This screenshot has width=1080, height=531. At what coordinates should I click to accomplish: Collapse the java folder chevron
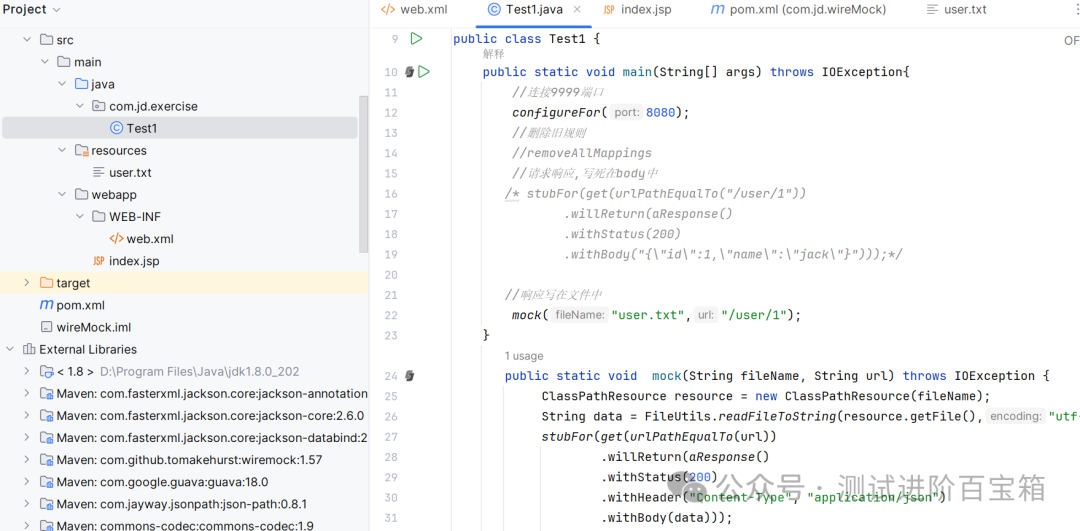(x=62, y=84)
